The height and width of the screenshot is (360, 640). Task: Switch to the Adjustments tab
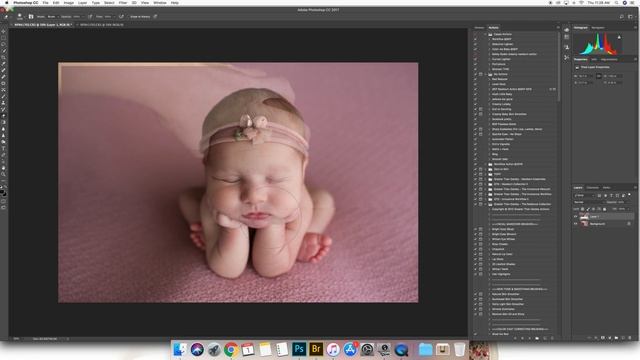pos(609,60)
